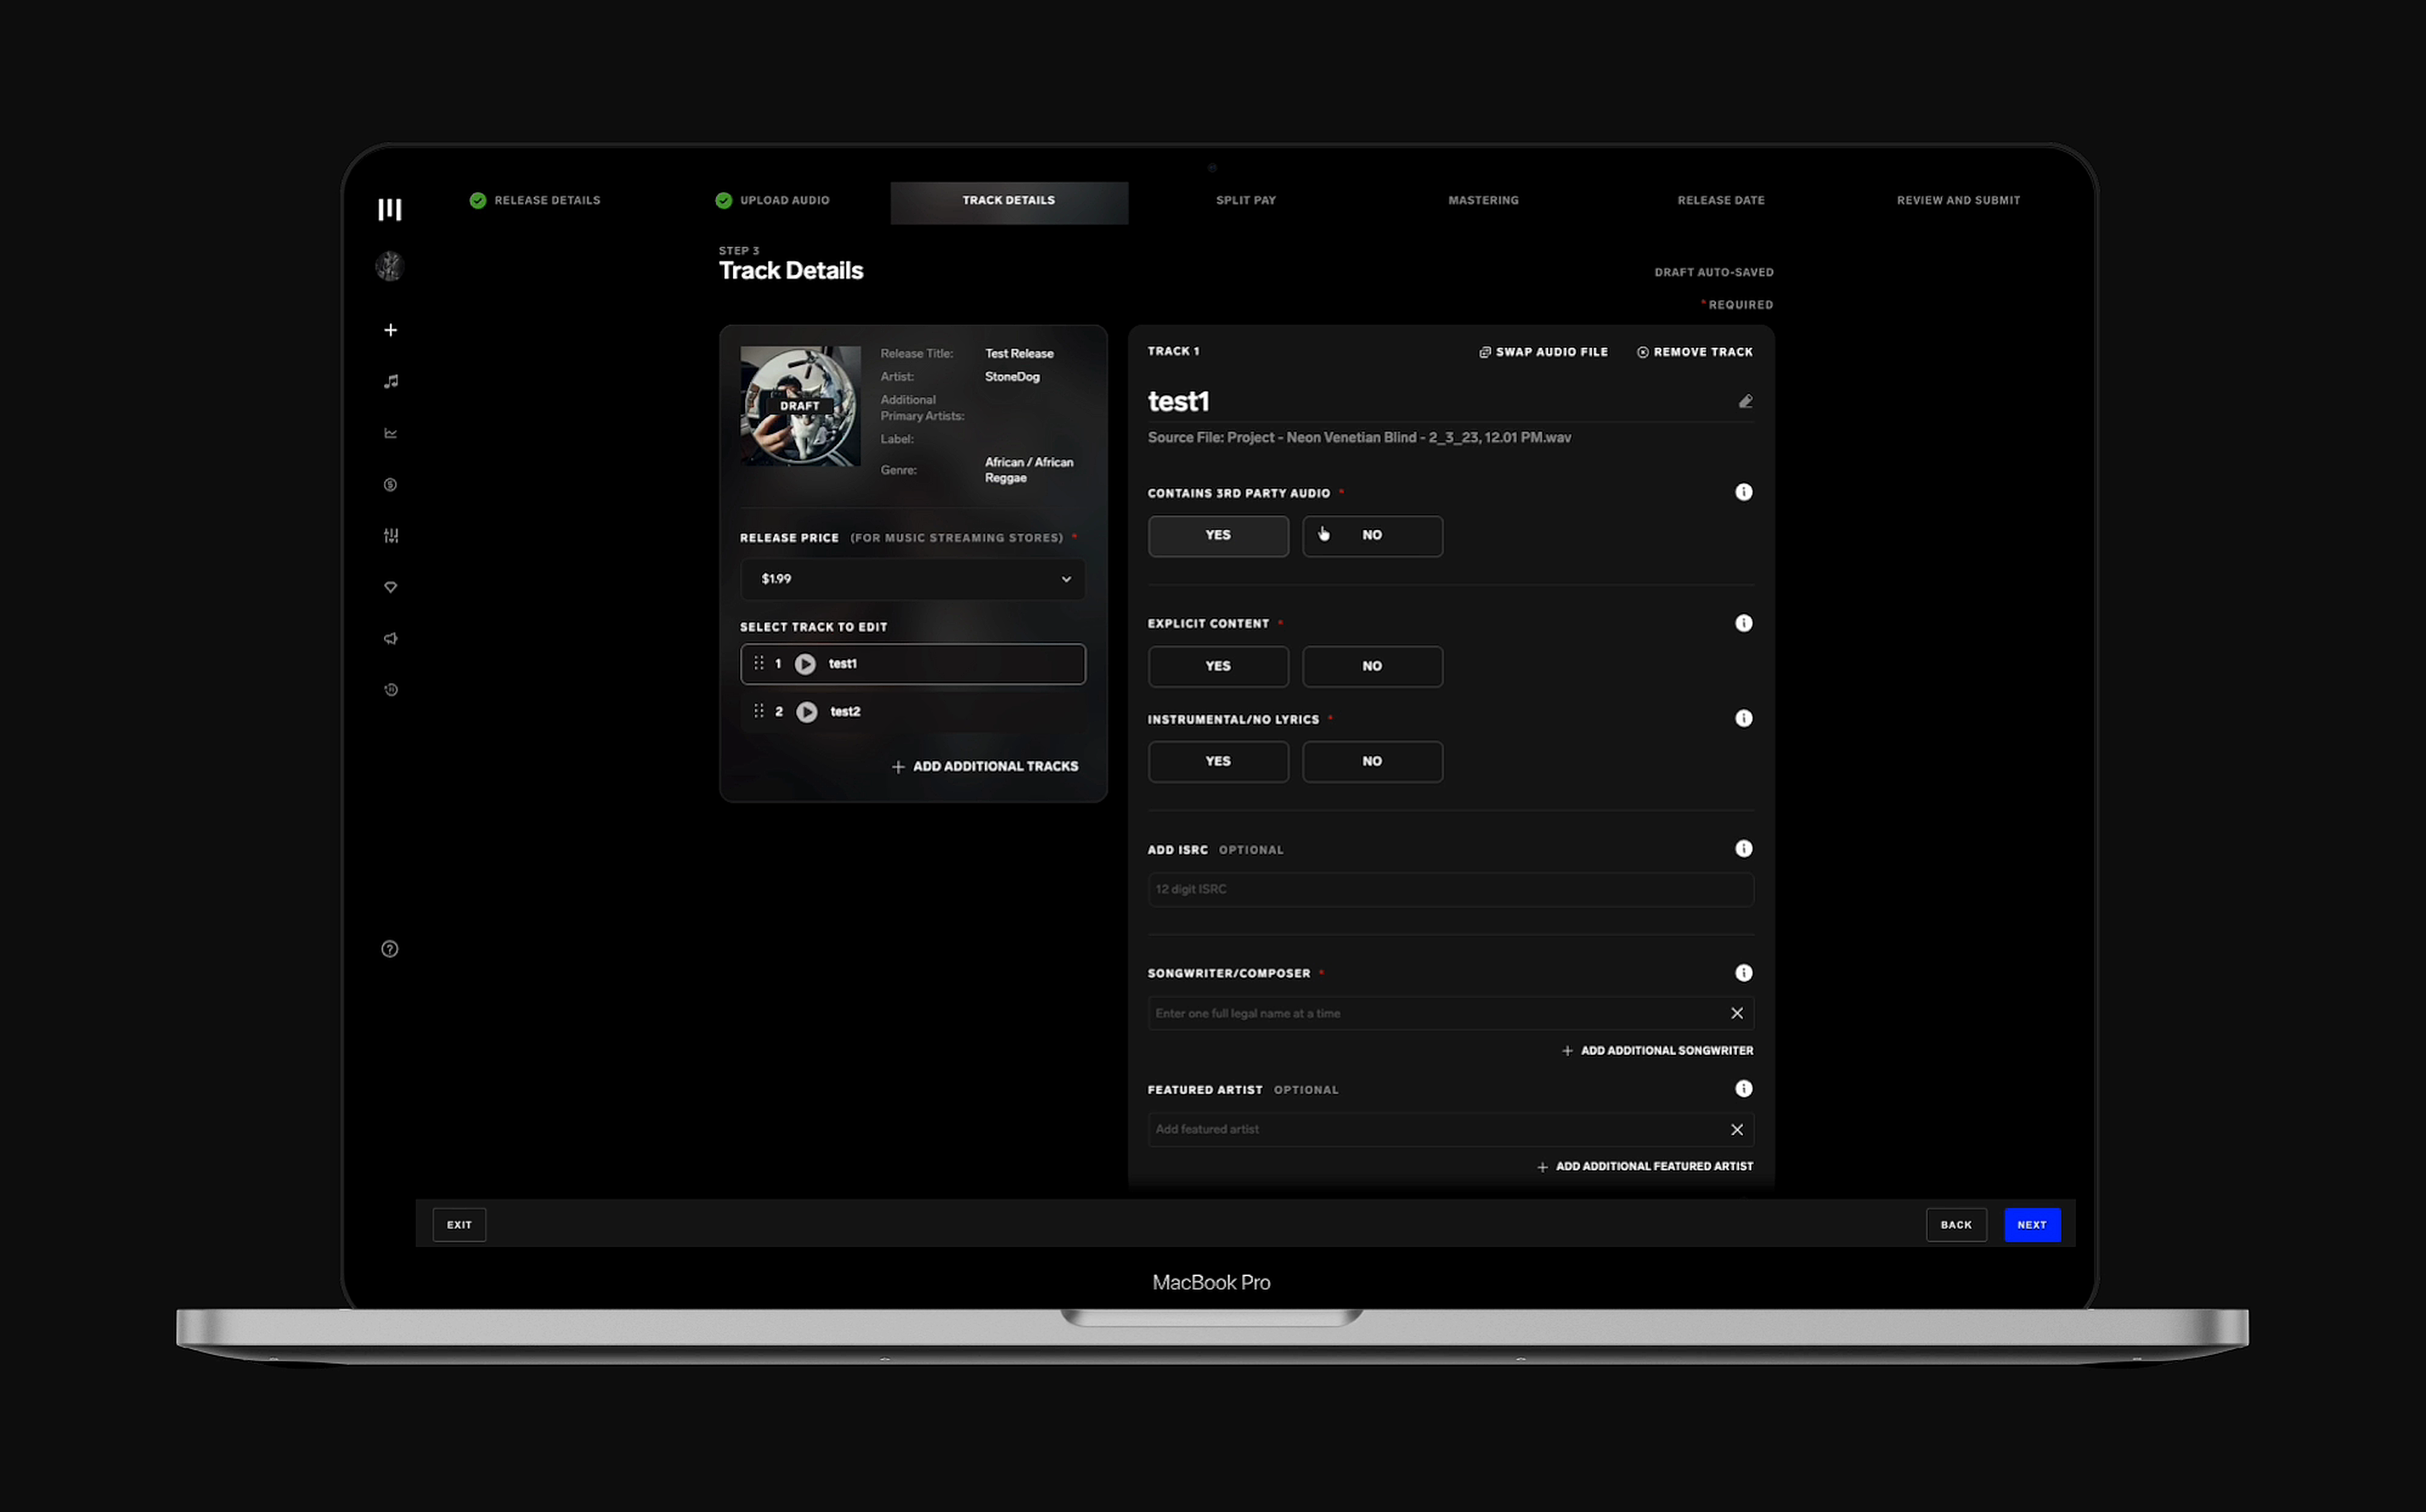This screenshot has width=2426, height=1512.
Task: Add another artist with Add Additional Featured Artist
Action: click(x=1645, y=1166)
